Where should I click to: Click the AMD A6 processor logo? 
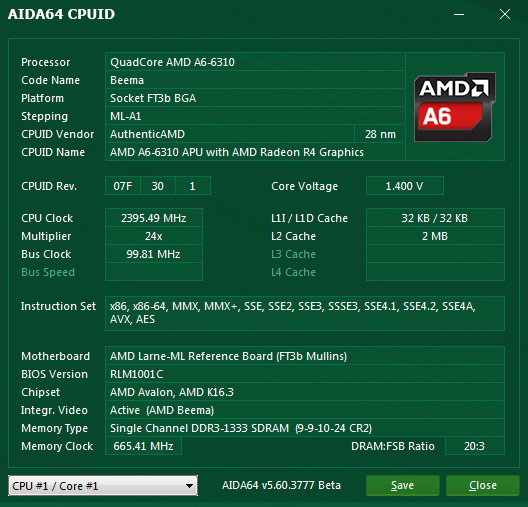click(x=455, y=107)
